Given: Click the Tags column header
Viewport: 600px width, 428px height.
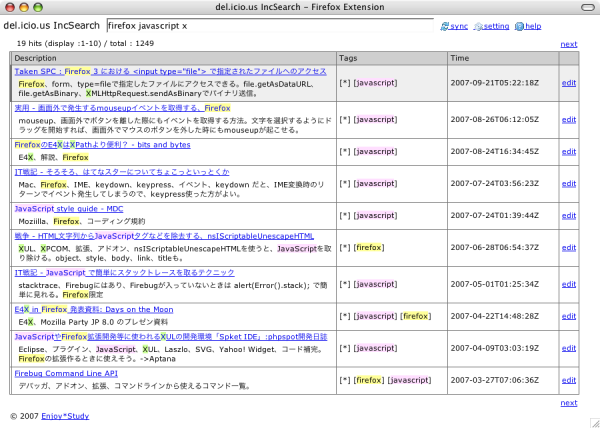Looking at the screenshot, I should pos(392,58).
